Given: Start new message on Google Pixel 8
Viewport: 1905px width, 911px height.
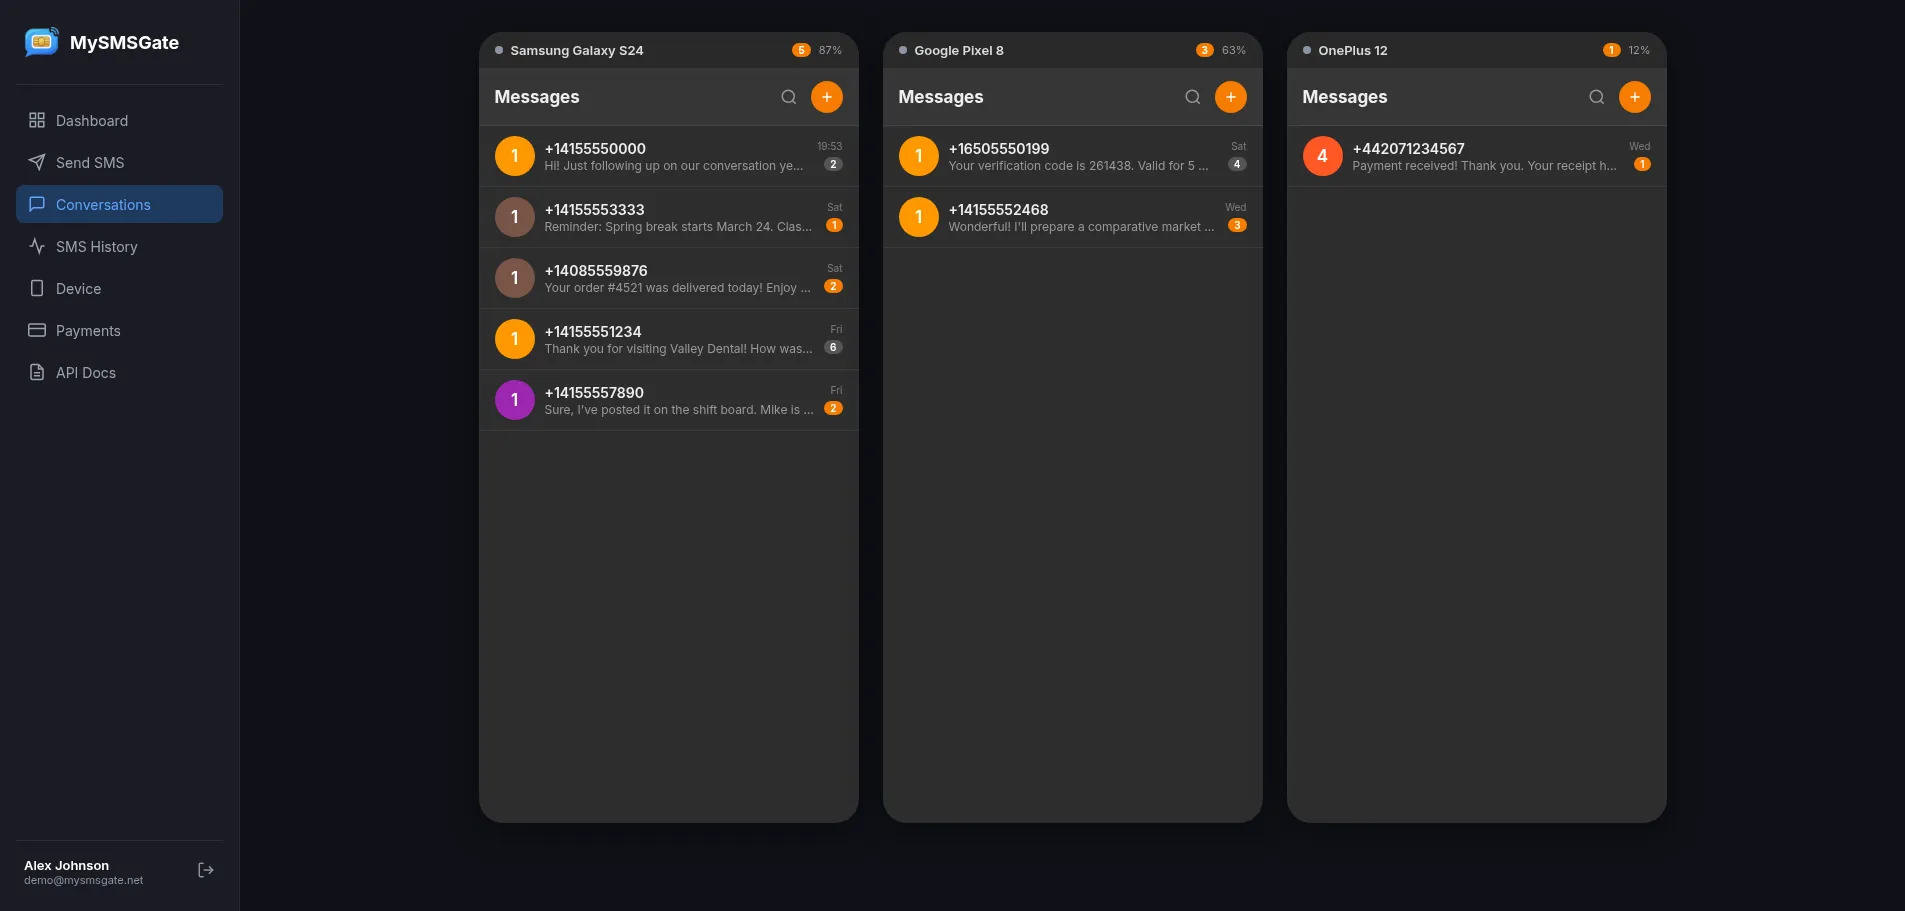Looking at the screenshot, I should [1230, 97].
